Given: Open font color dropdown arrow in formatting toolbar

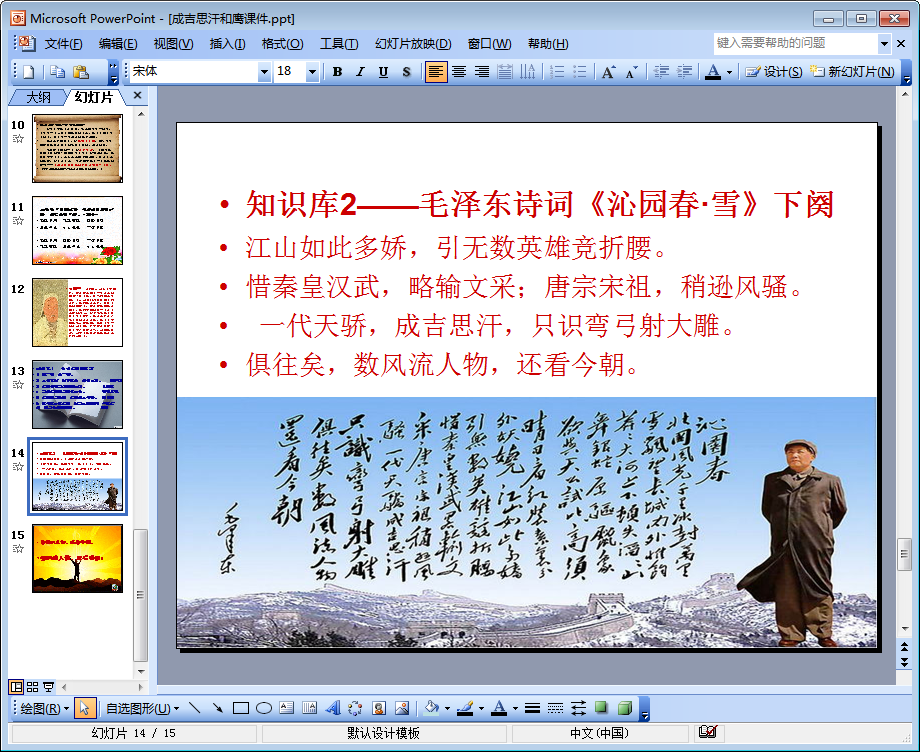Looking at the screenshot, I should pos(729,72).
